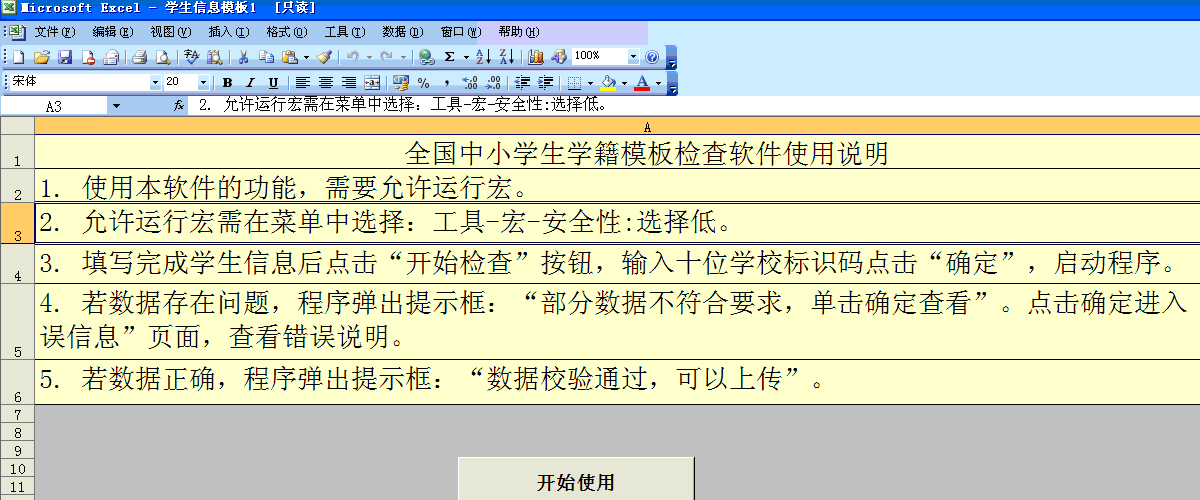Click the Cut scissors icon
The width and height of the screenshot is (1200, 500).
coord(243,57)
